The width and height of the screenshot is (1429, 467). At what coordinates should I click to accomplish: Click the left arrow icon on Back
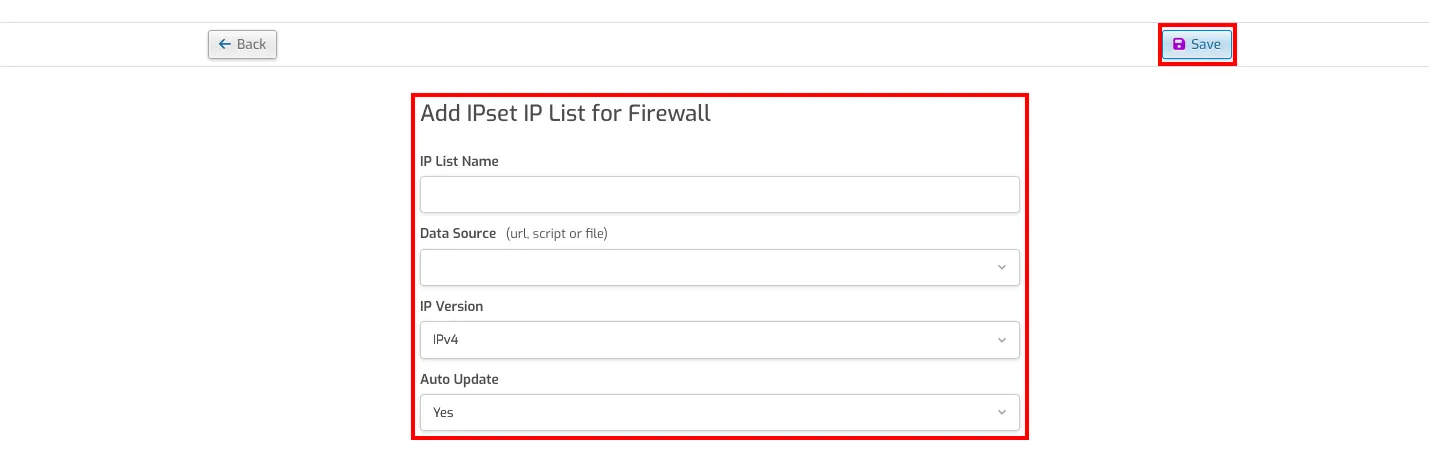225,44
